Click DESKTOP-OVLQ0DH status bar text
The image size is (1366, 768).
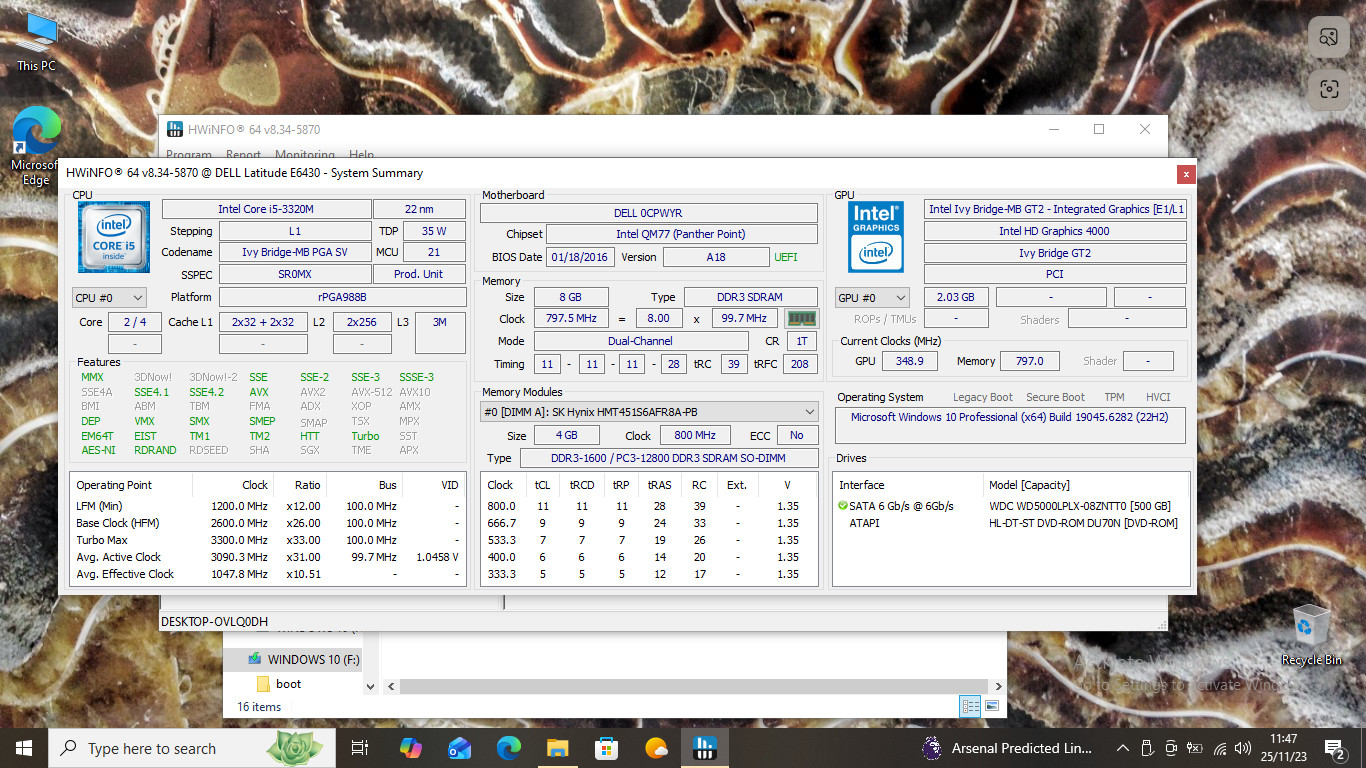(x=214, y=622)
